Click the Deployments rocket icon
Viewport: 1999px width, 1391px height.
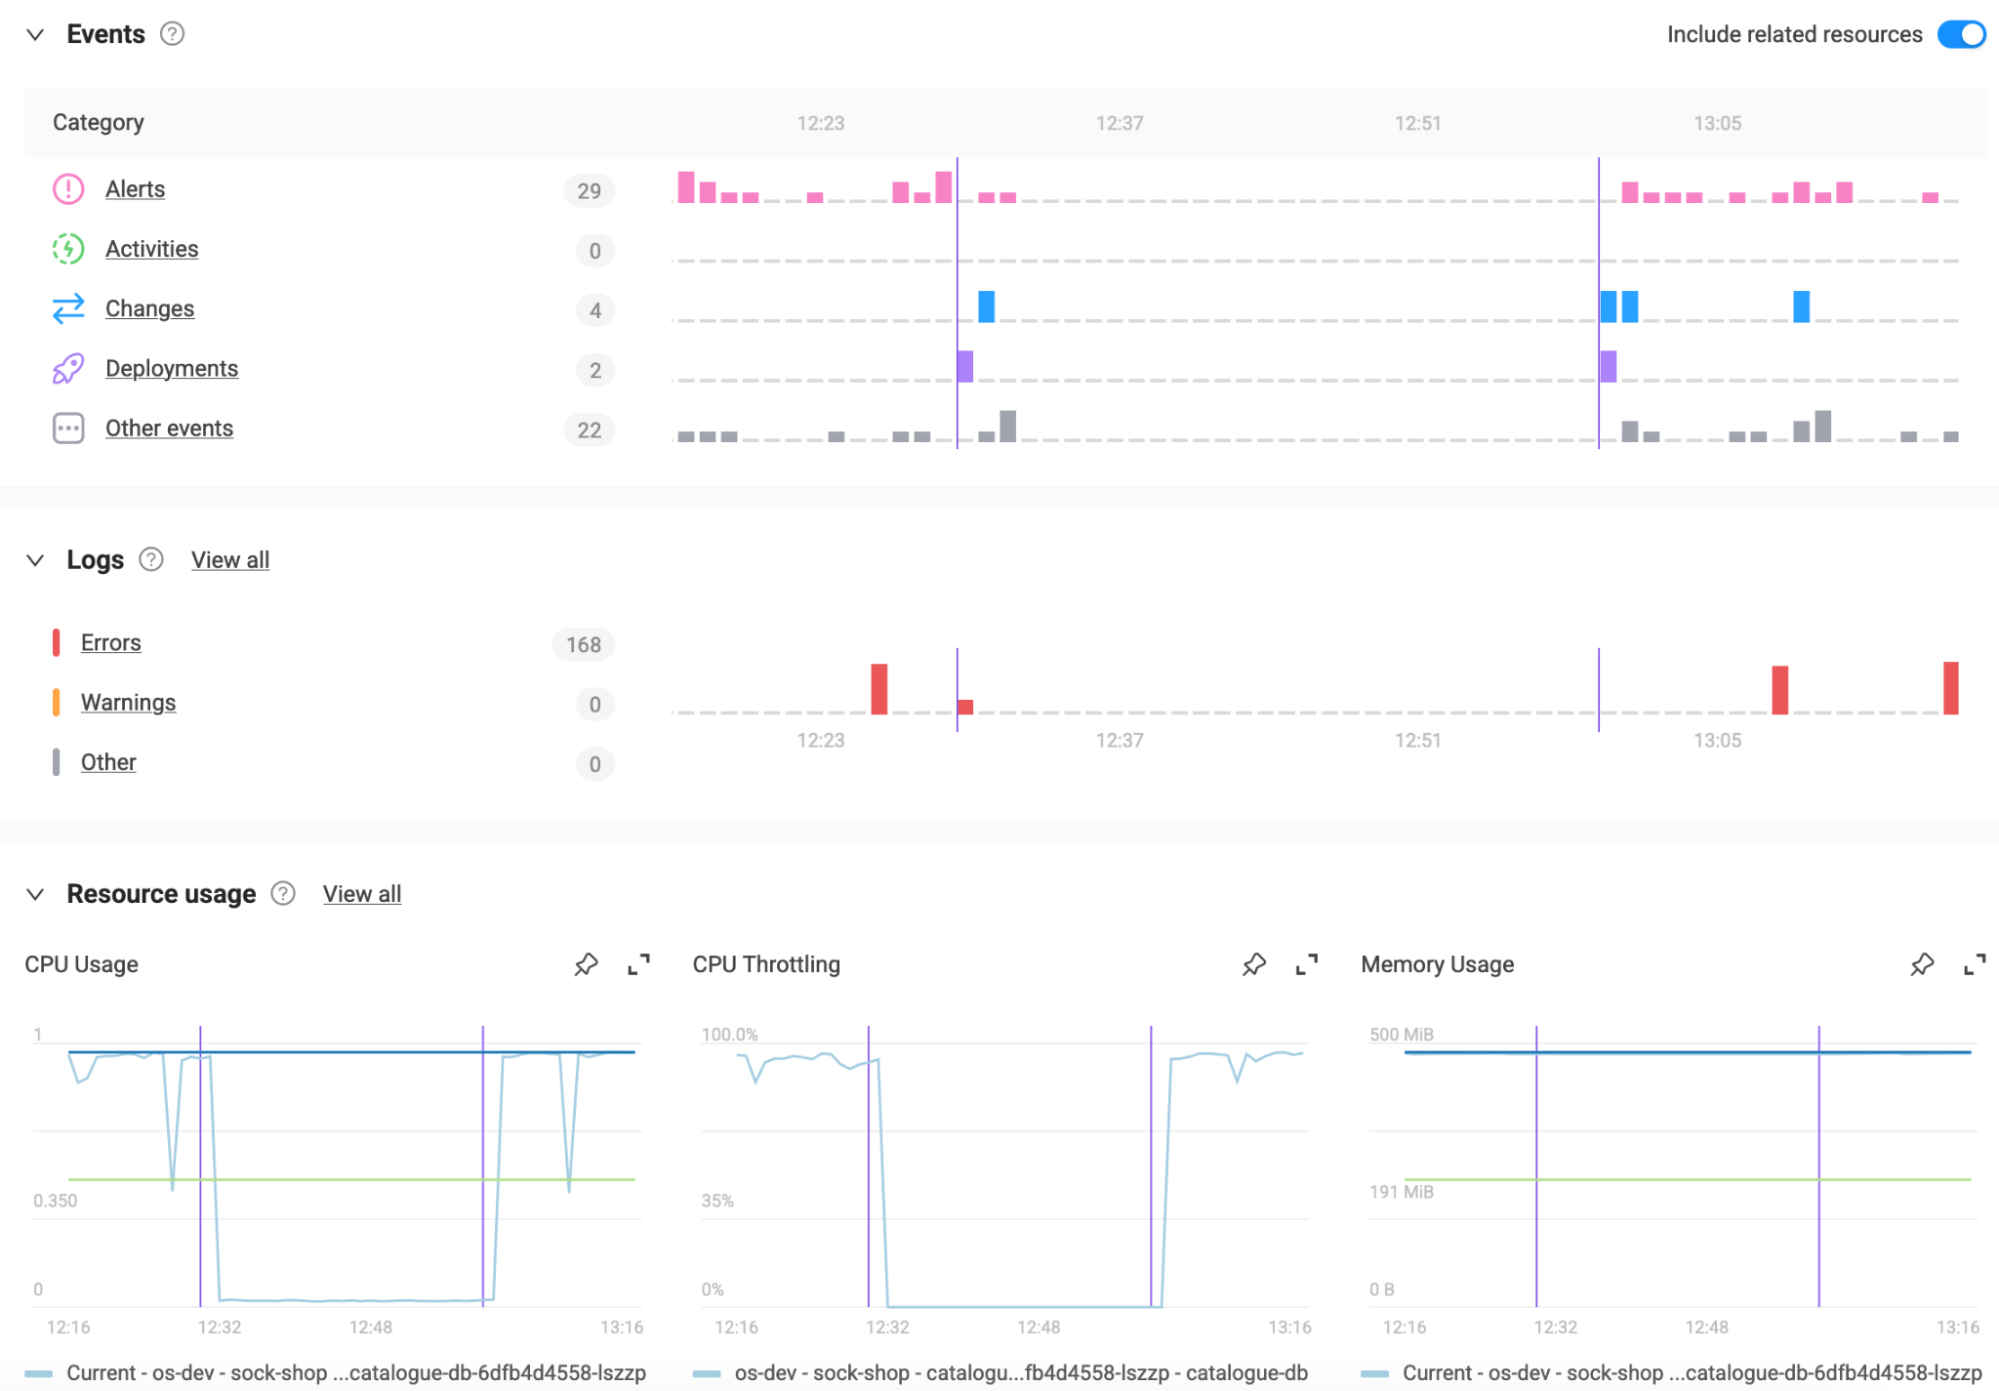pyautogui.click(x=68, y=369)
